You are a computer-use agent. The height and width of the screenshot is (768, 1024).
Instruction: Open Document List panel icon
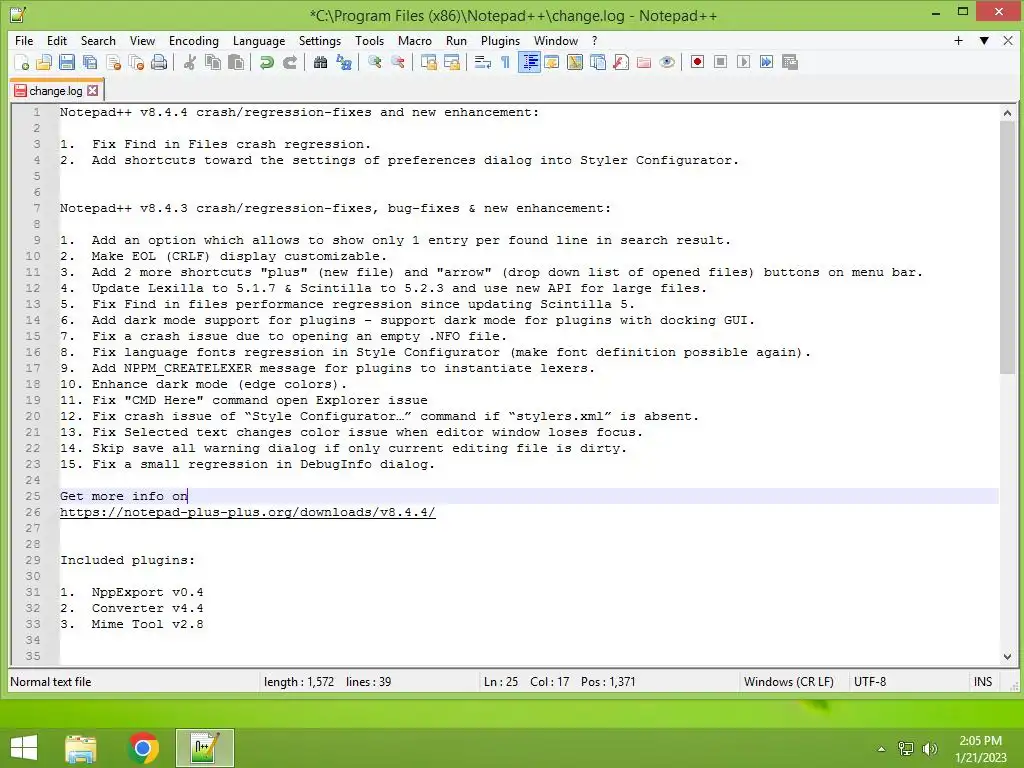[x=598, y=62]
